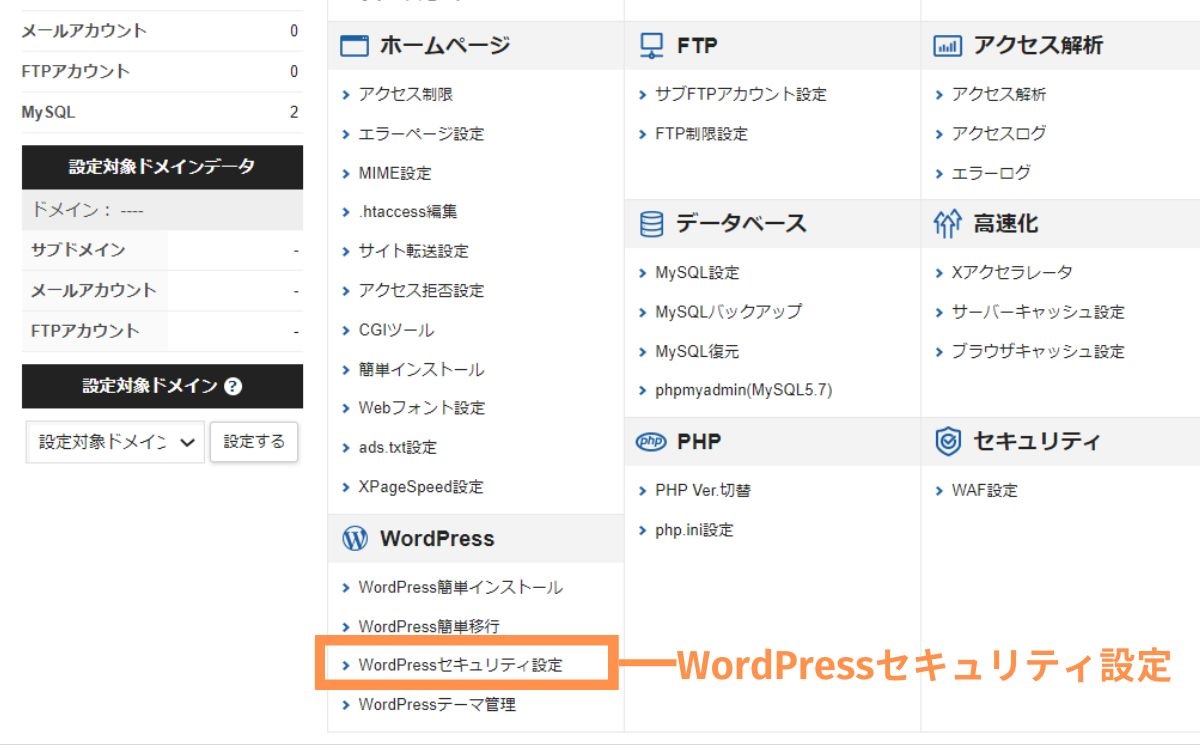Open アクセス解析 link in the list
This screenshot has height=745, width=1200.
pos(999,94)
